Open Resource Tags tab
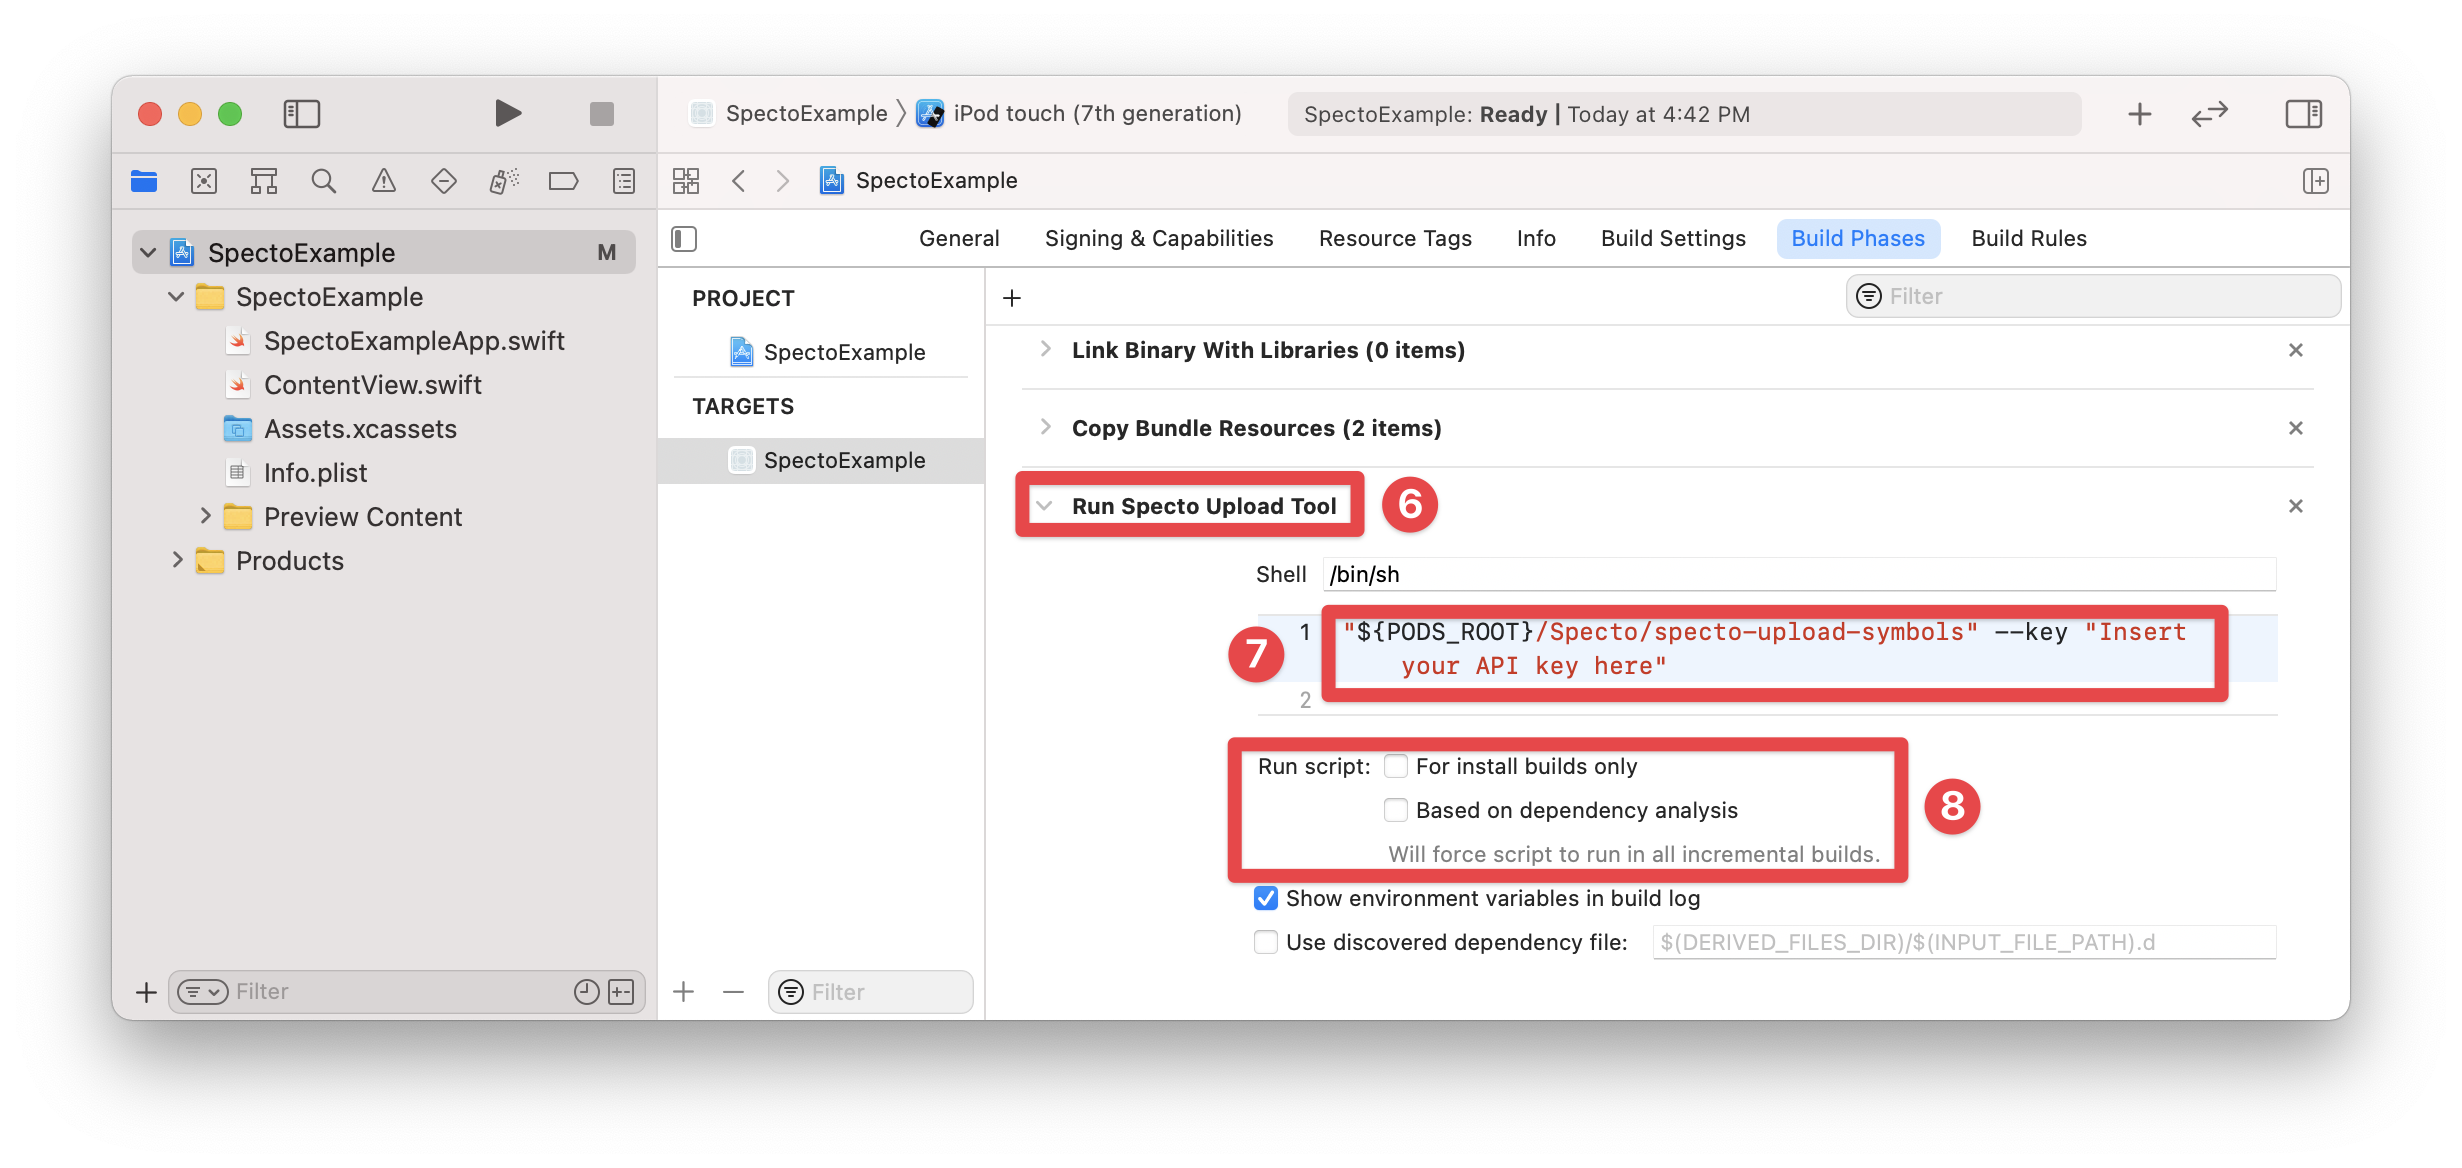Viewport: 2462px width, 1168px height. (1395, 239)
